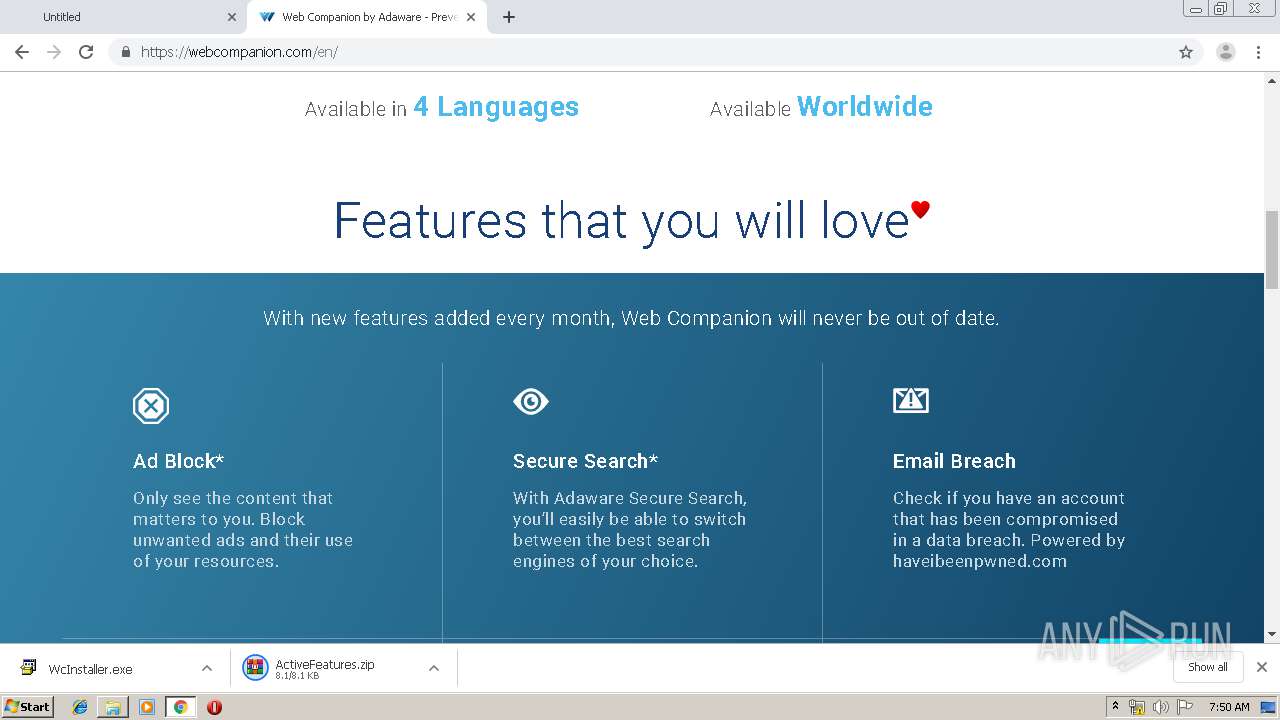This screenshot has height=720, width=1280.
Task: Expand WcInstaller.exe download options
Action: [x=206, y=668]
